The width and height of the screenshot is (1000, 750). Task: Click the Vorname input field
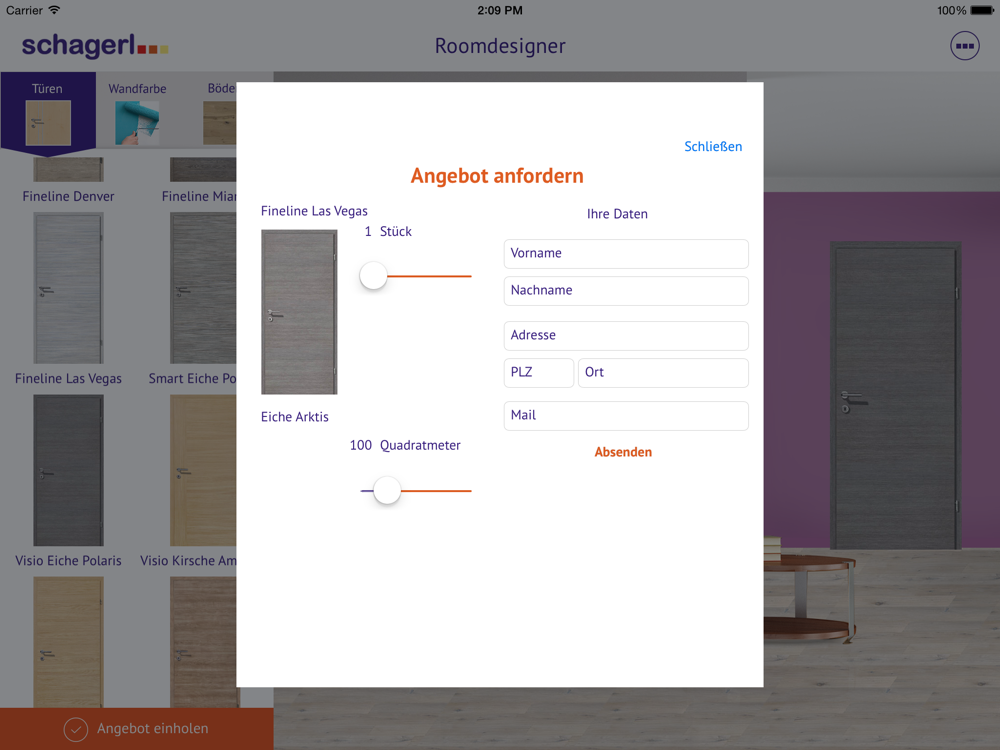click(x=626, y=253)
